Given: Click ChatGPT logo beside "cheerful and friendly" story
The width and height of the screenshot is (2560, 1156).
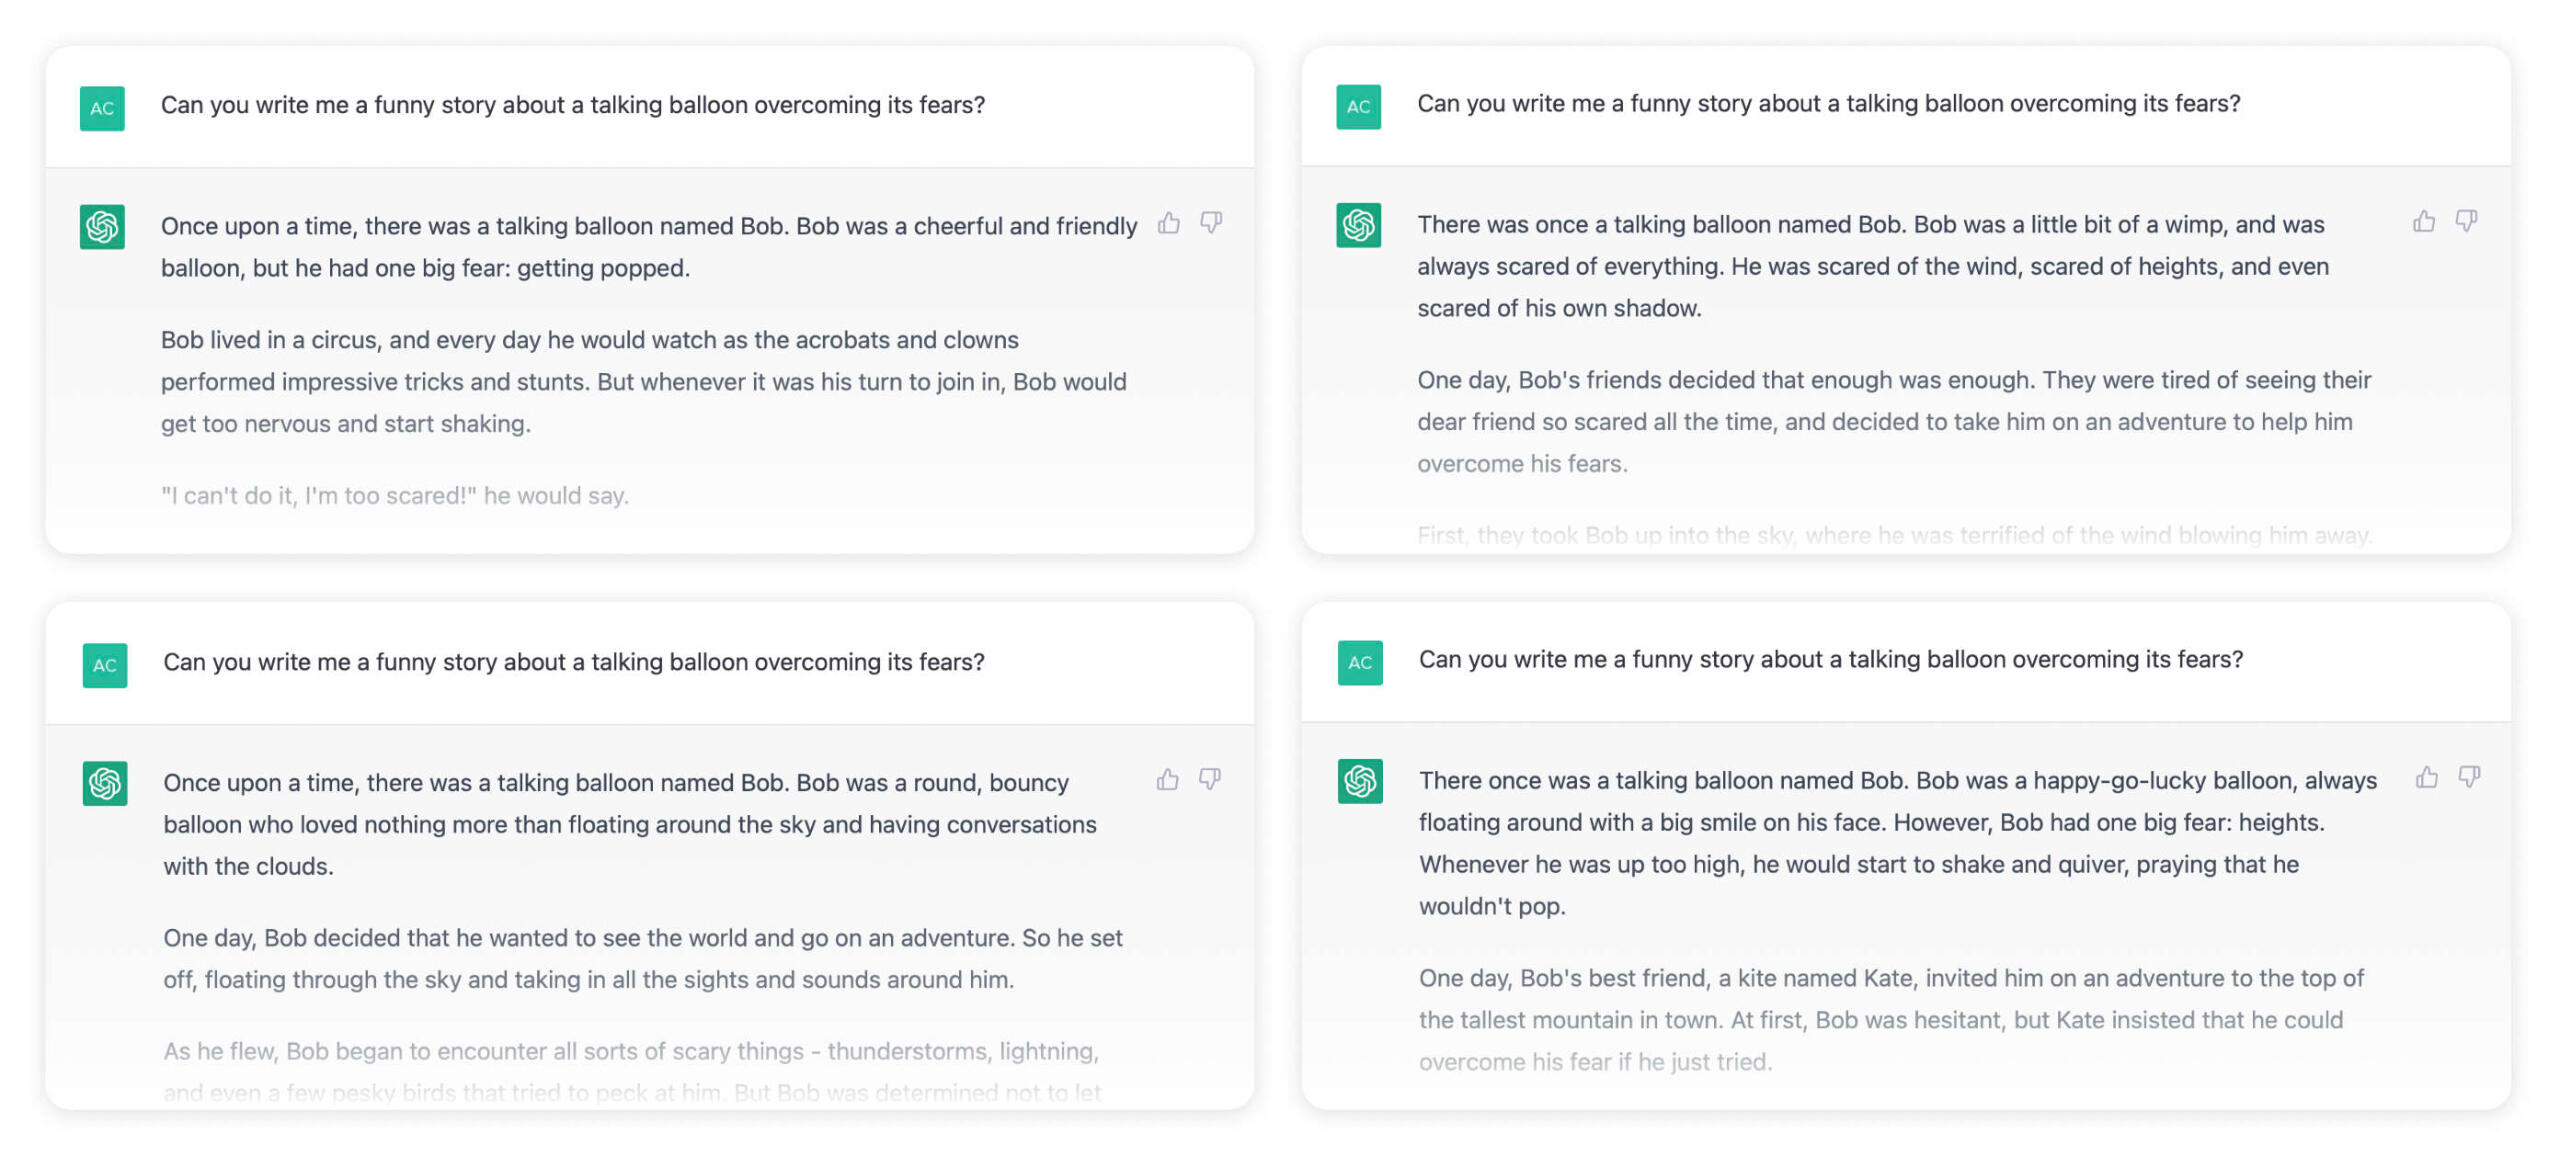Looking at the screenshot, I should coord(102,227).
